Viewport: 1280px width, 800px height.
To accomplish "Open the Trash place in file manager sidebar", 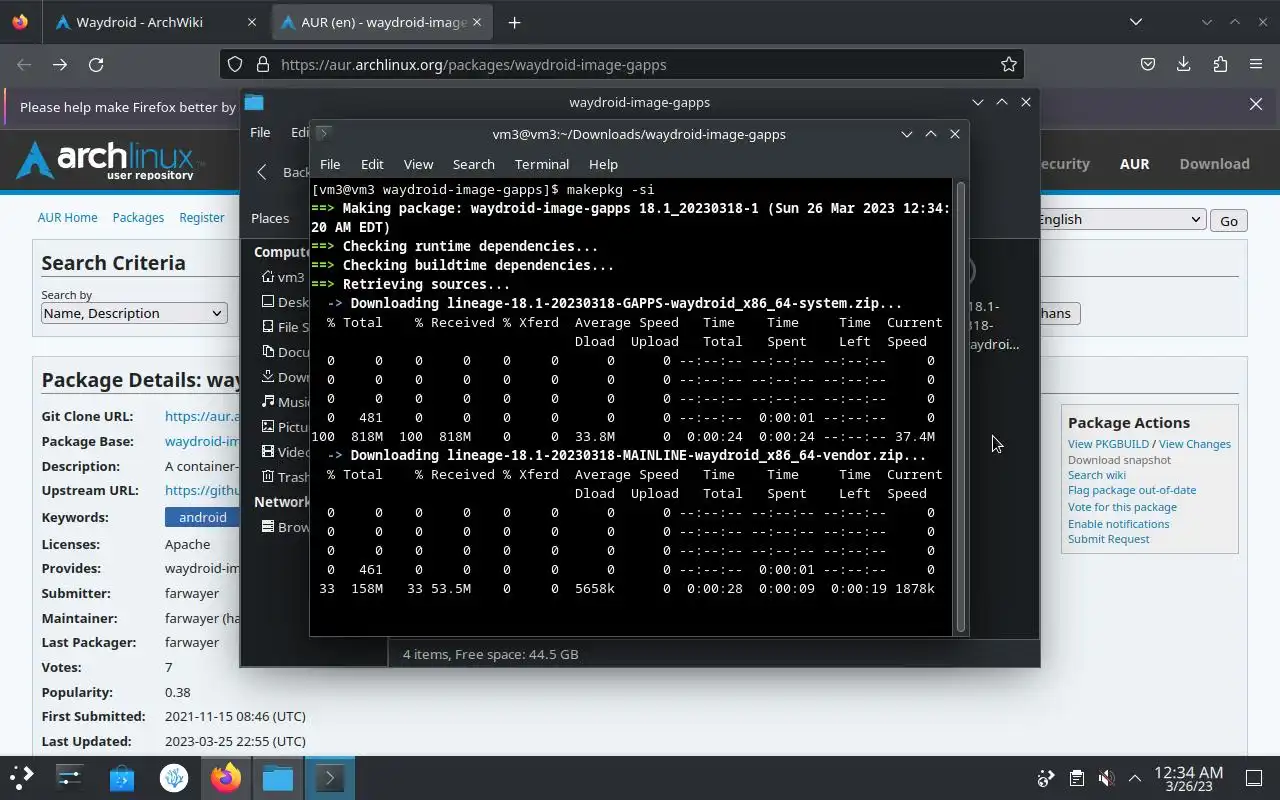I will pyautogui.click(x=286, y=477).
